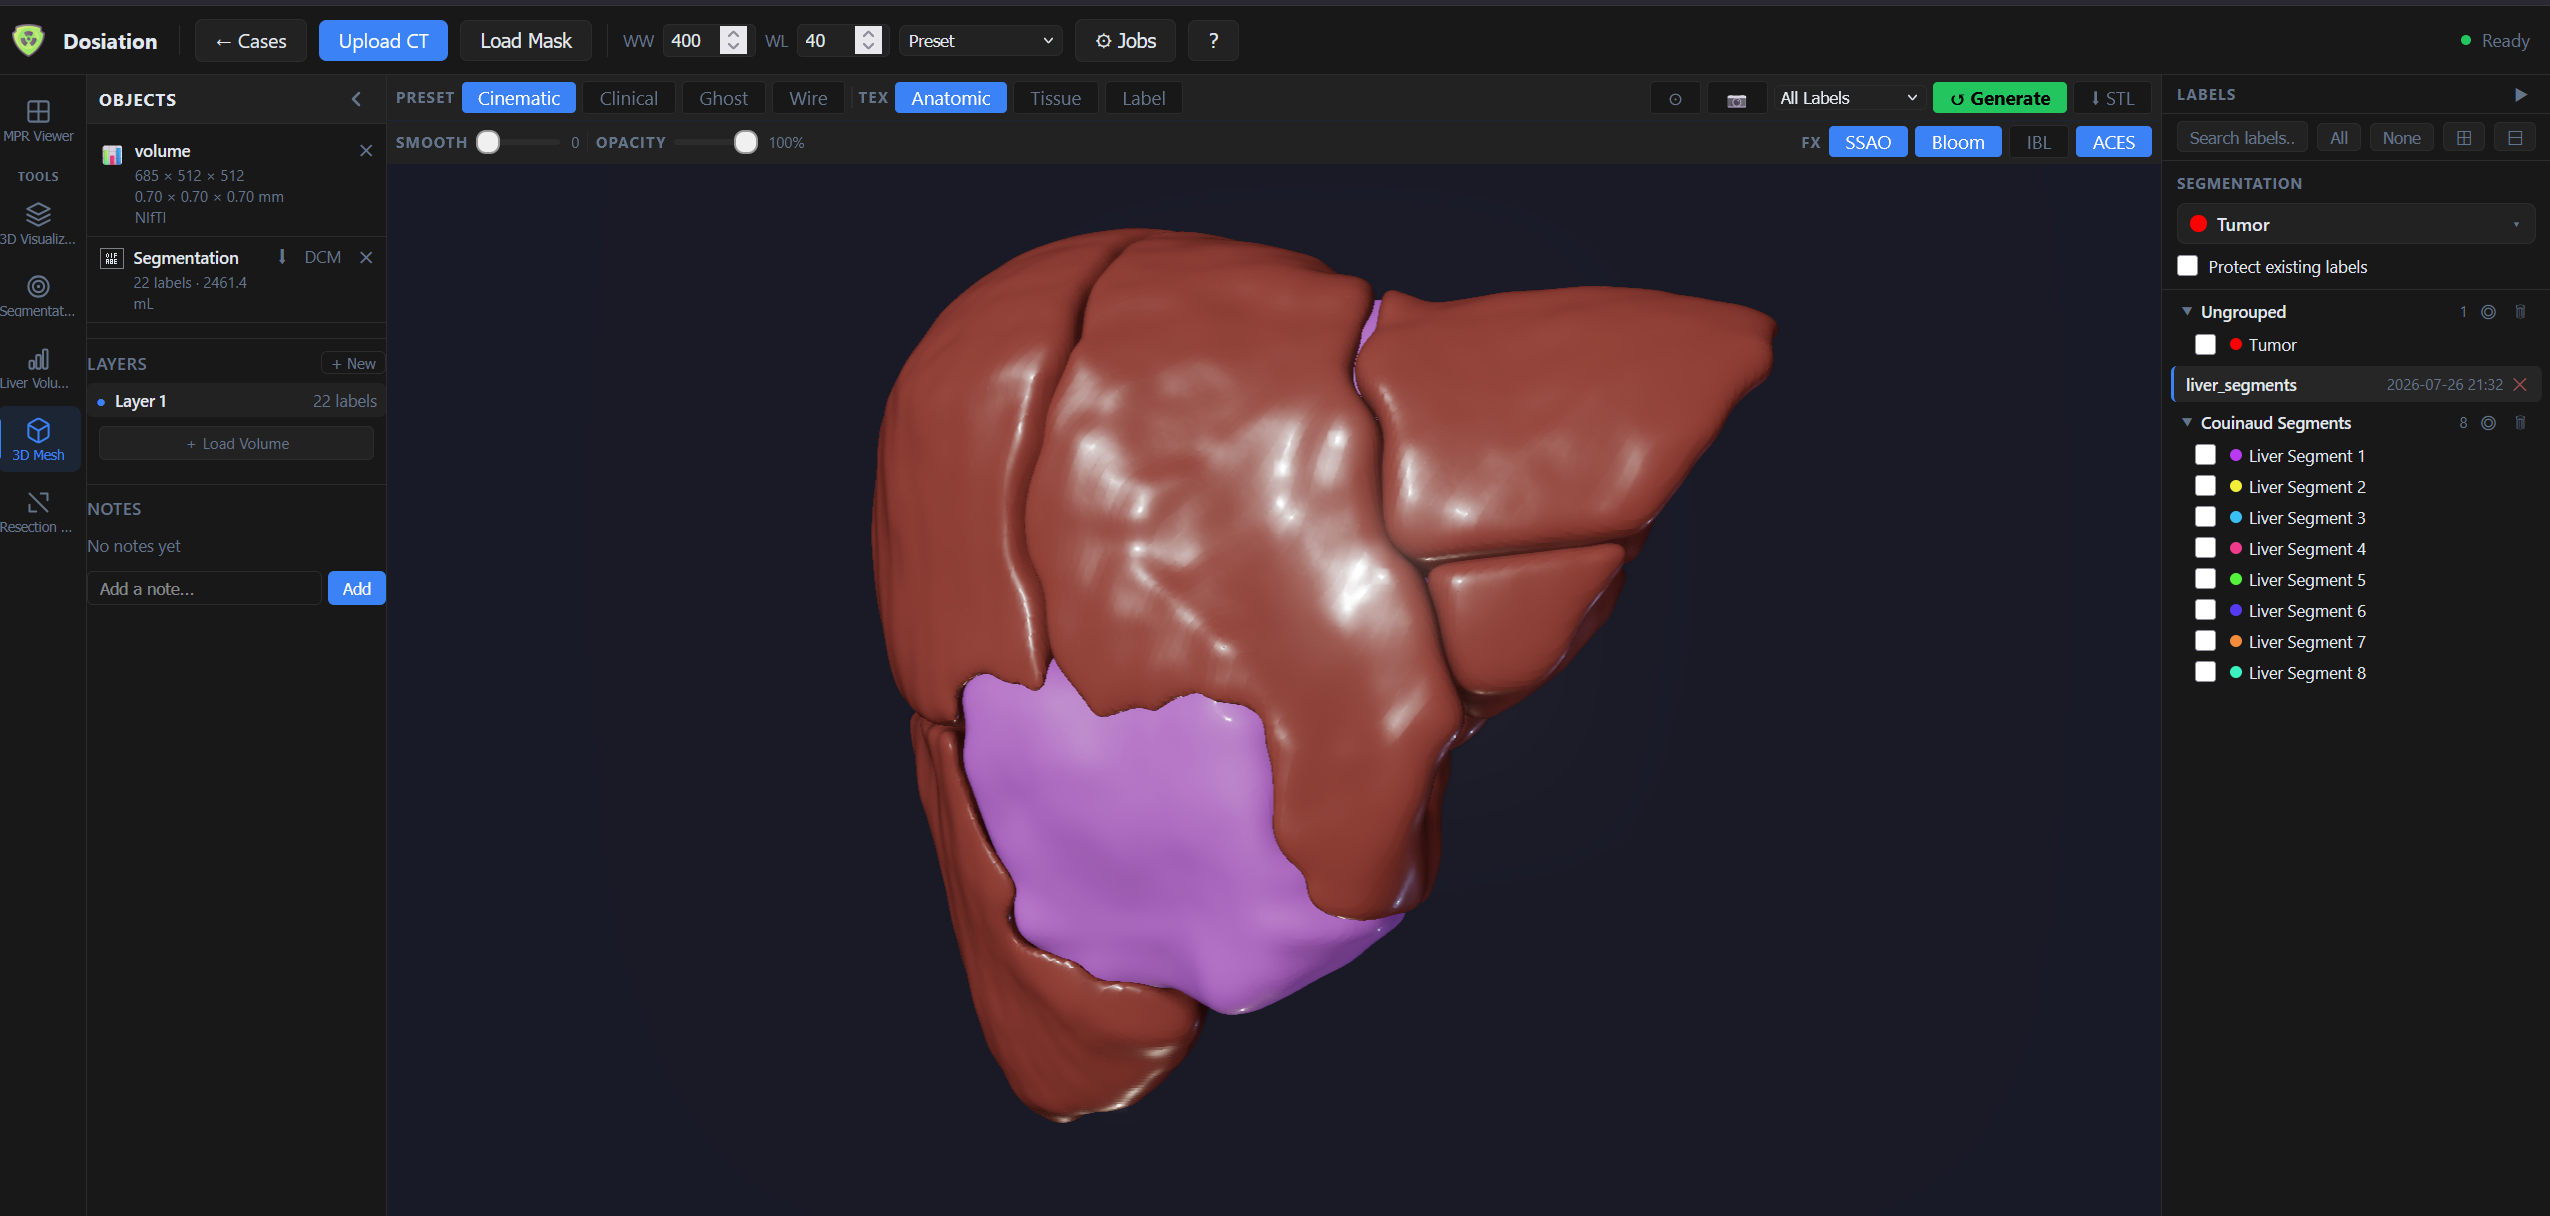The width and height of the screenshot is (2550, 1216).
Task: Toggle visibility of Ungrouped group
Action: [2488, 312]
